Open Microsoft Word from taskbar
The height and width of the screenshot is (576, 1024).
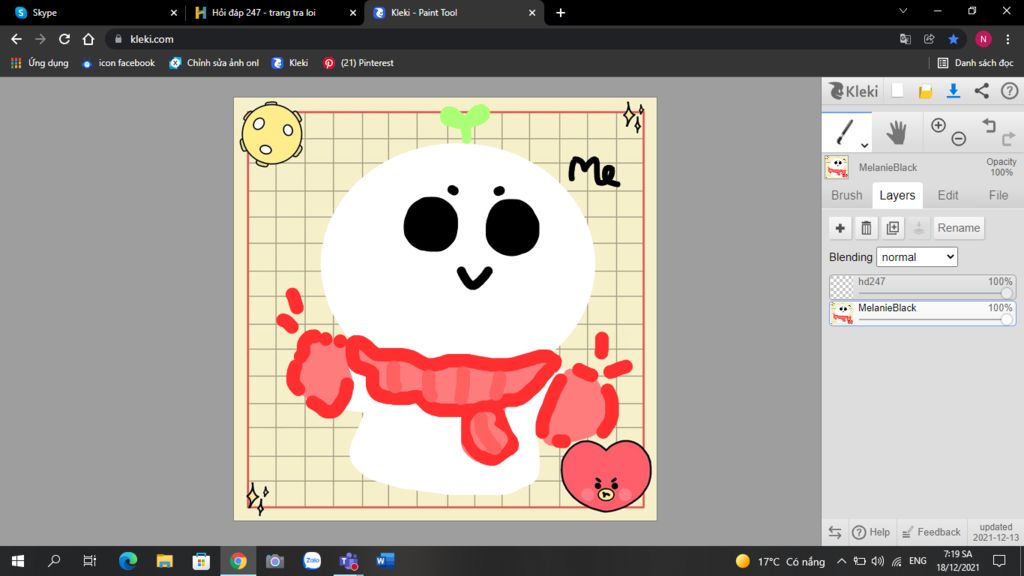point(385,561)
